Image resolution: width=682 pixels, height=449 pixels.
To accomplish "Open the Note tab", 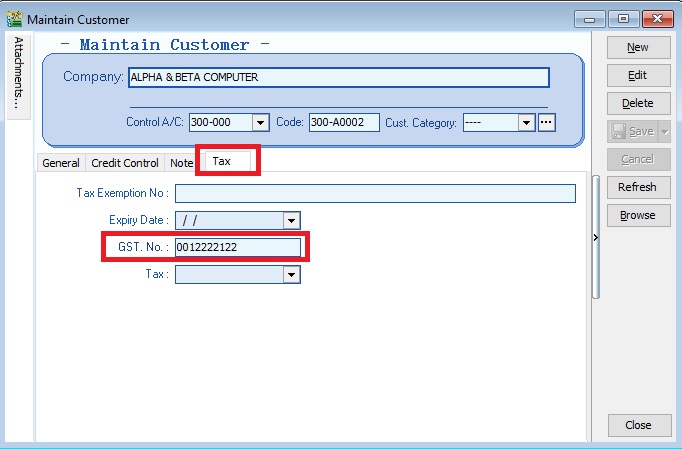I will coord(181,163).
